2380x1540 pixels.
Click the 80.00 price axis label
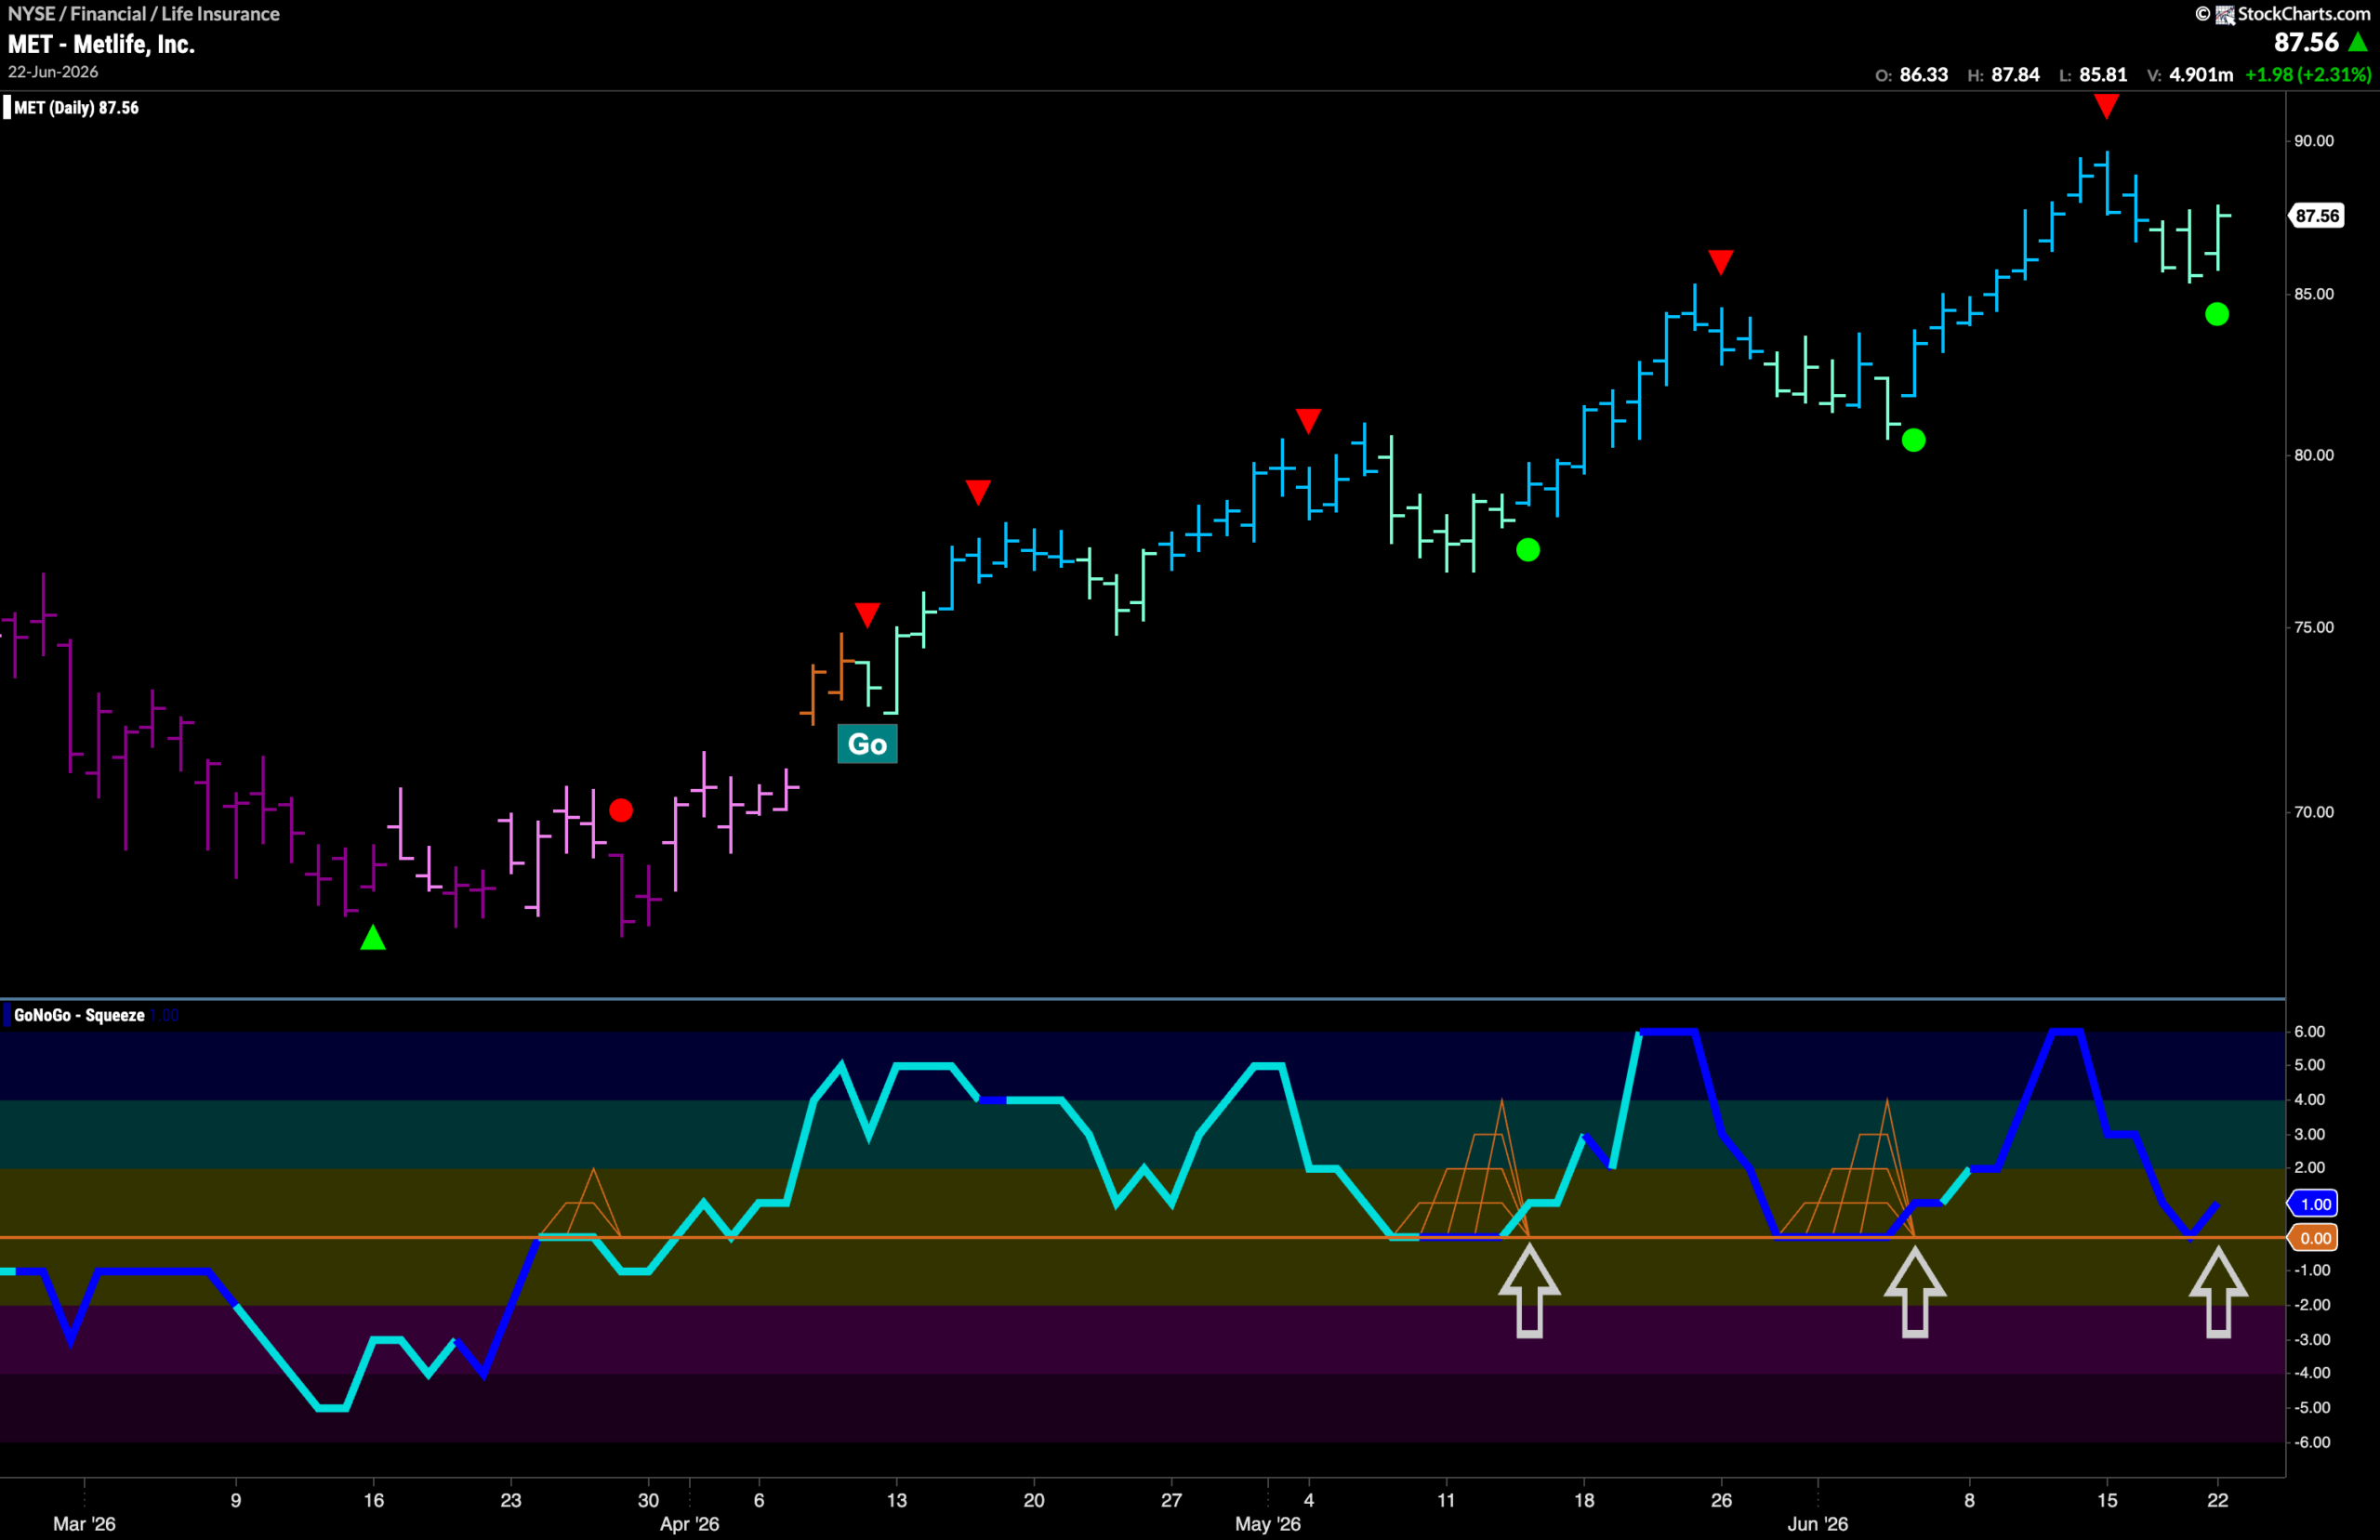(2314, 455)
